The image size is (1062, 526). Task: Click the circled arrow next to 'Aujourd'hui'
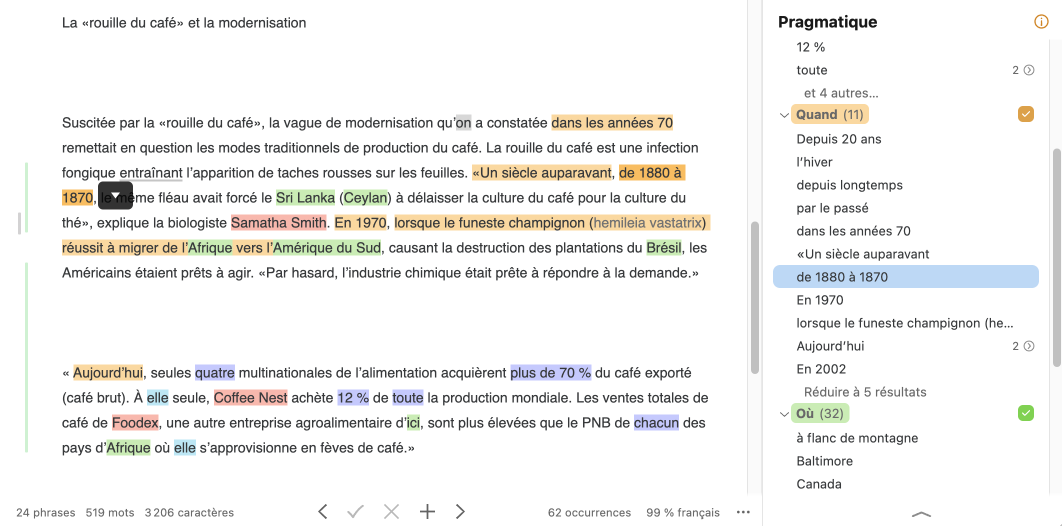point(1029,346)
